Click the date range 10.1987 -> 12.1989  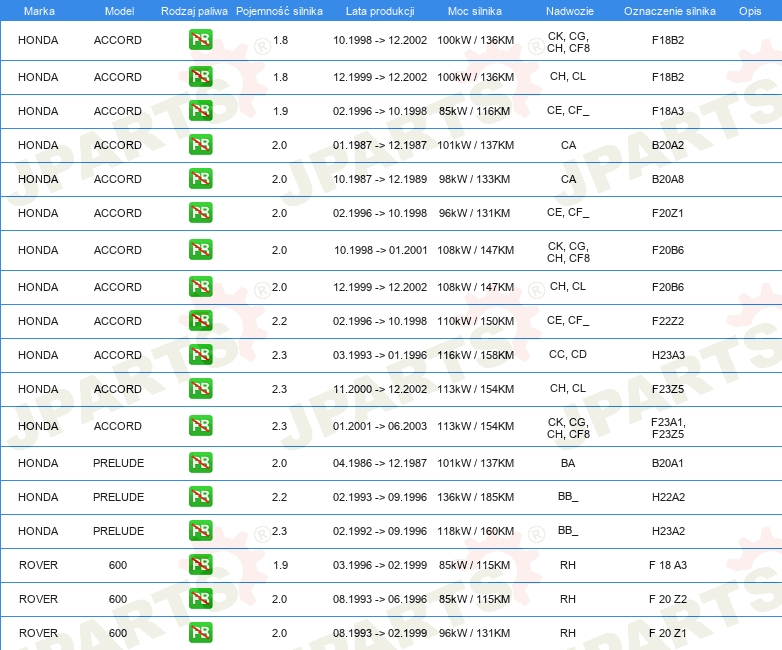[x=380, y=179]
